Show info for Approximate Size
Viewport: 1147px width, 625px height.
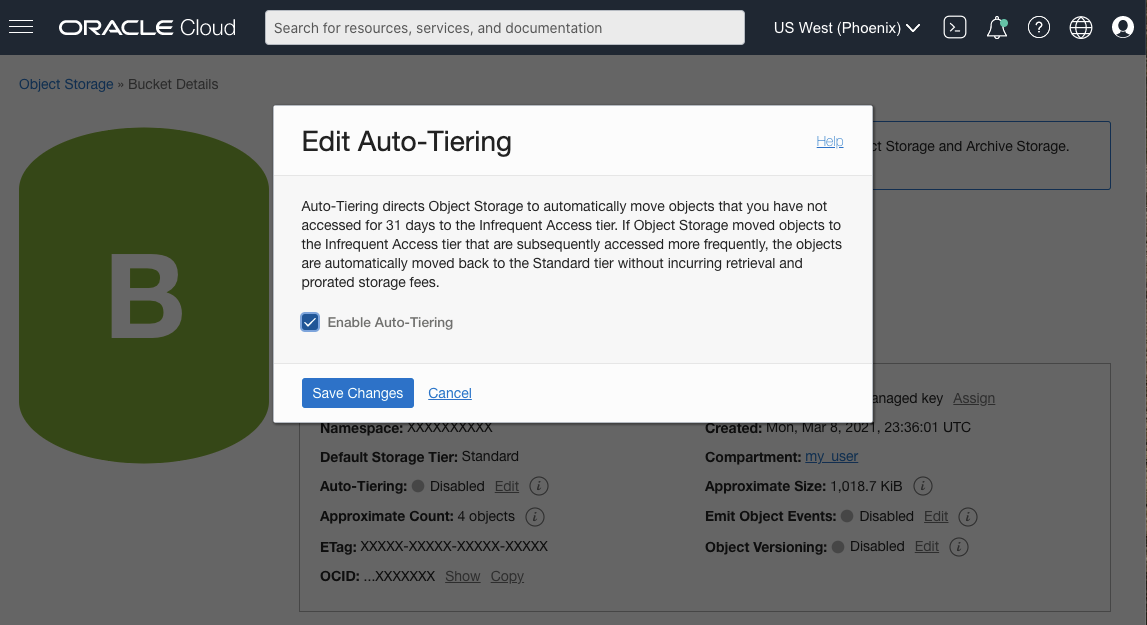click(923, 486)
